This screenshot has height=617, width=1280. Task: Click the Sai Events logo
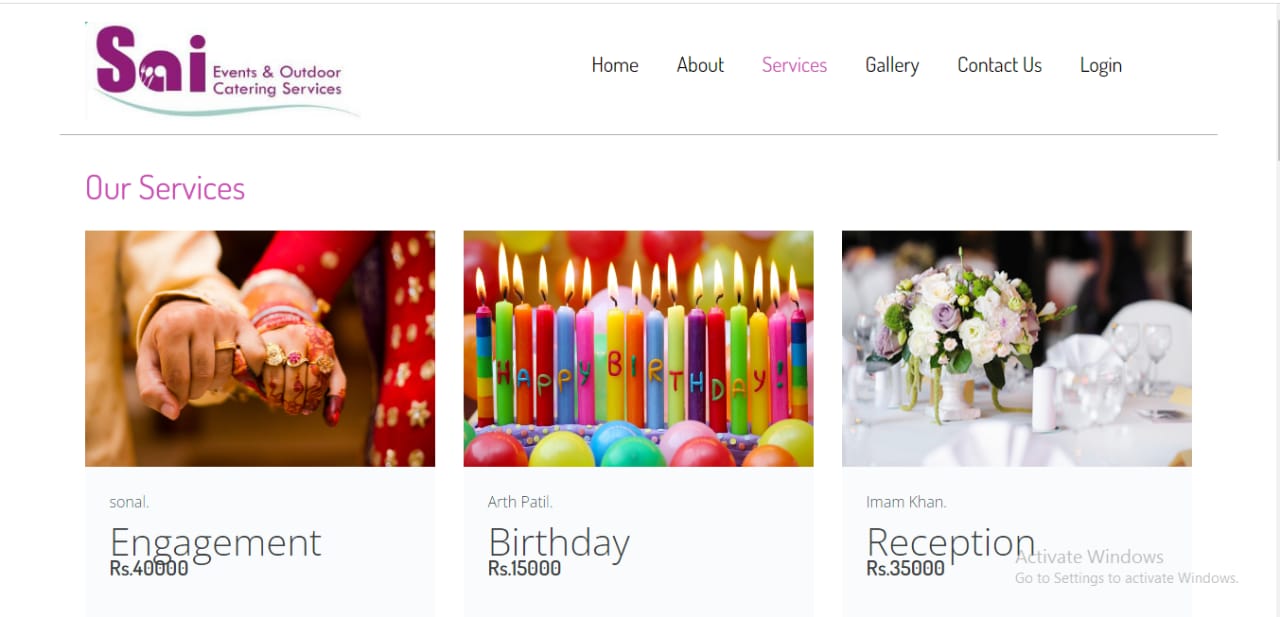[222, 70]
